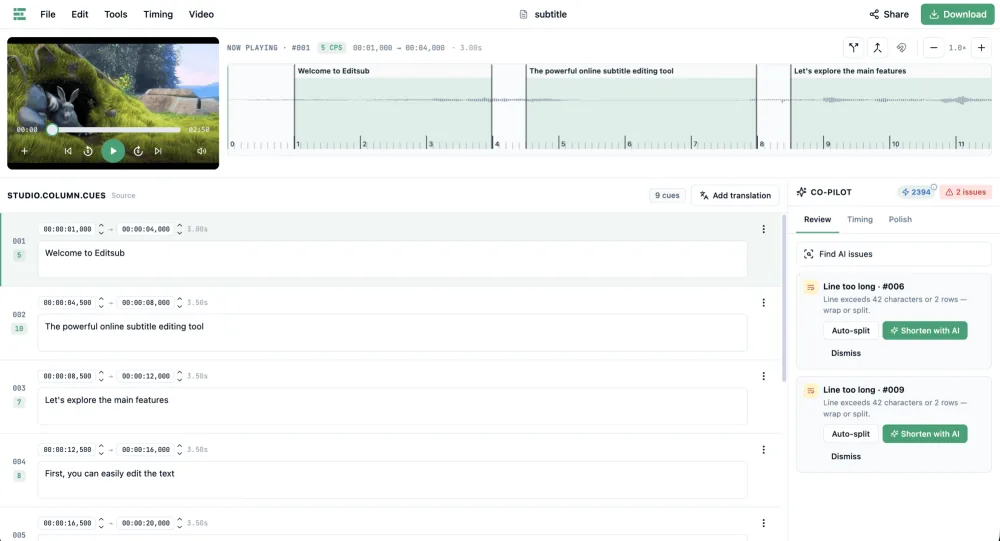The height and width of the screenshot is (541, 1000).
Task: Click the split cue icon above the waveform
Action: click(x=853, y=47)
